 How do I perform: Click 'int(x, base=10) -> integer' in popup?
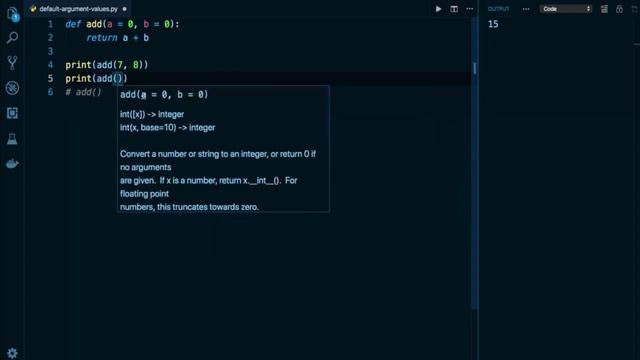(167, 128)
